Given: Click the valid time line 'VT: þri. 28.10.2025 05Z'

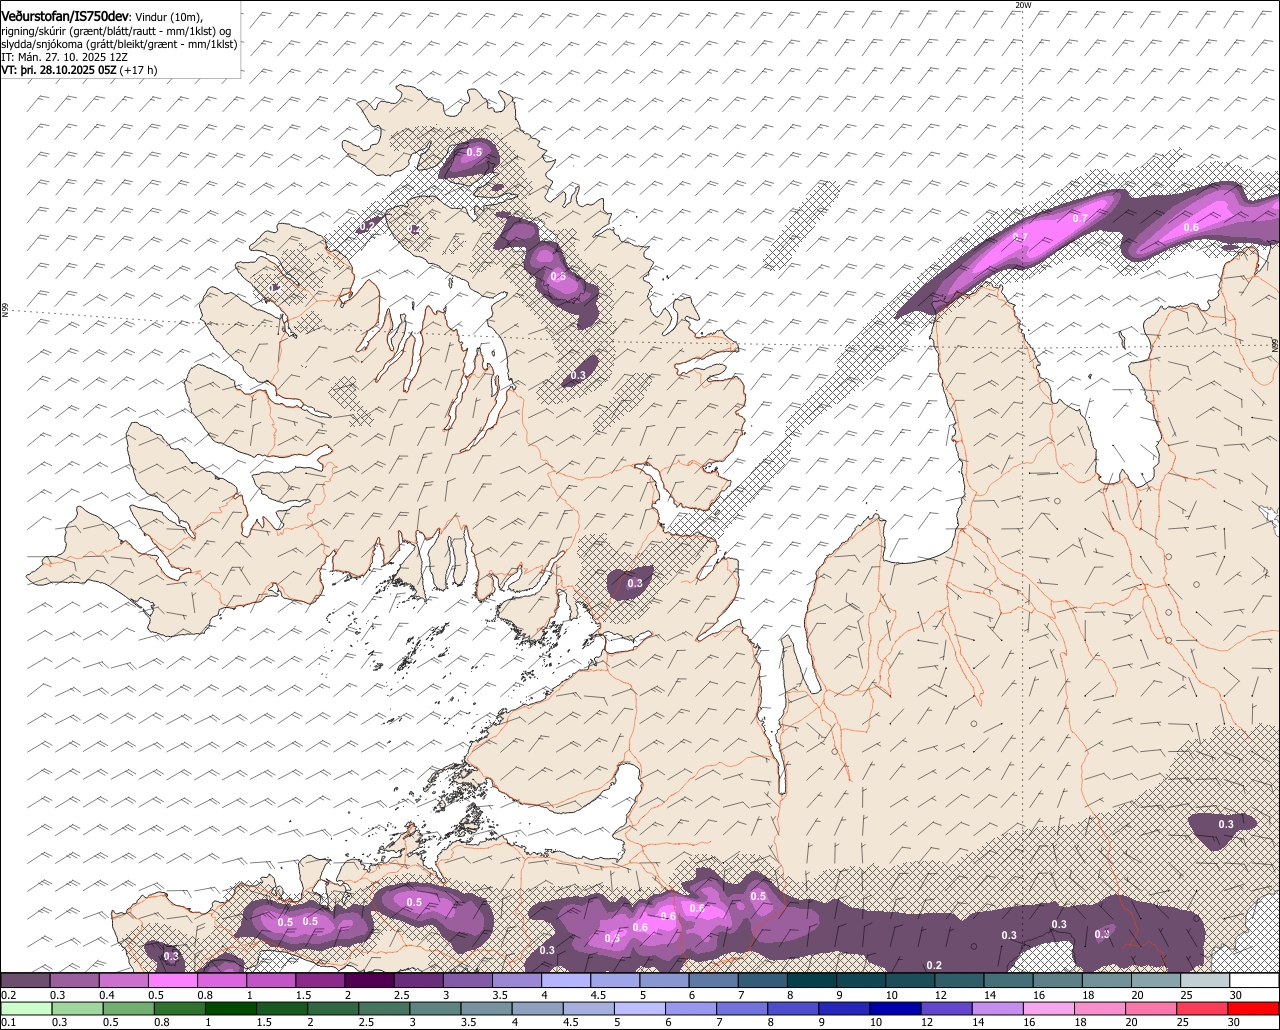Looking at the screenshot, I should point(58,71).
